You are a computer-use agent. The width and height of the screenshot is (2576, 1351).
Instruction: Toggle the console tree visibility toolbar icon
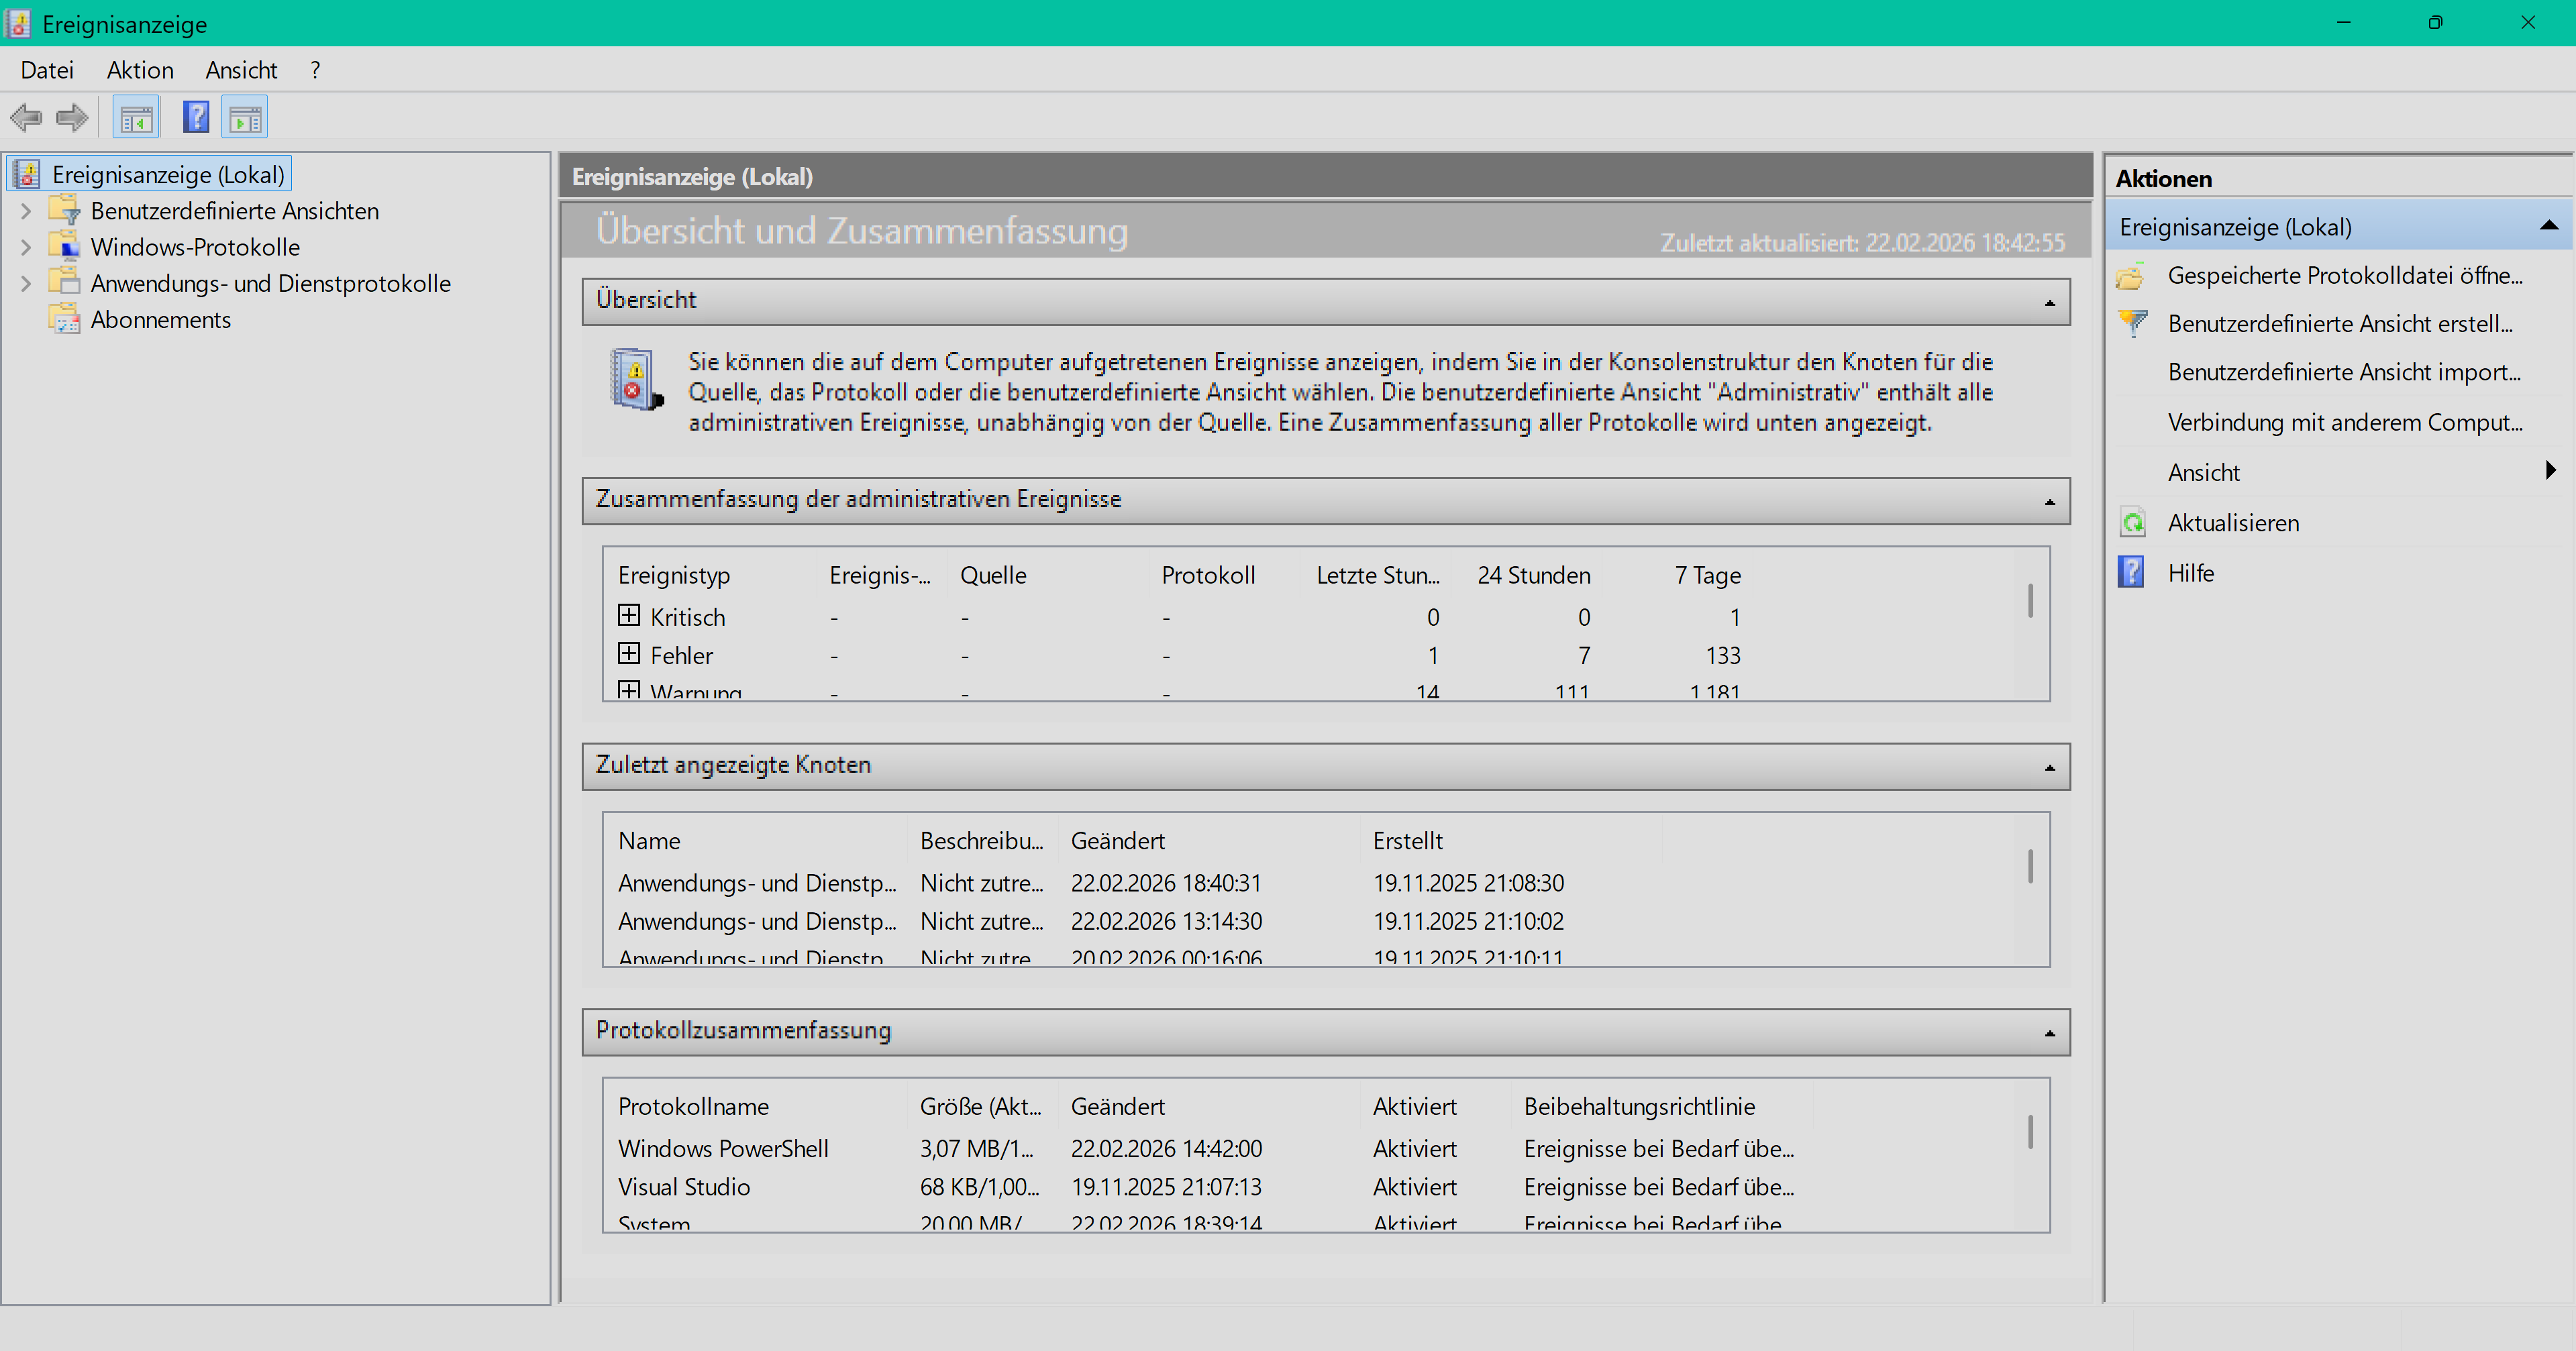136,117
